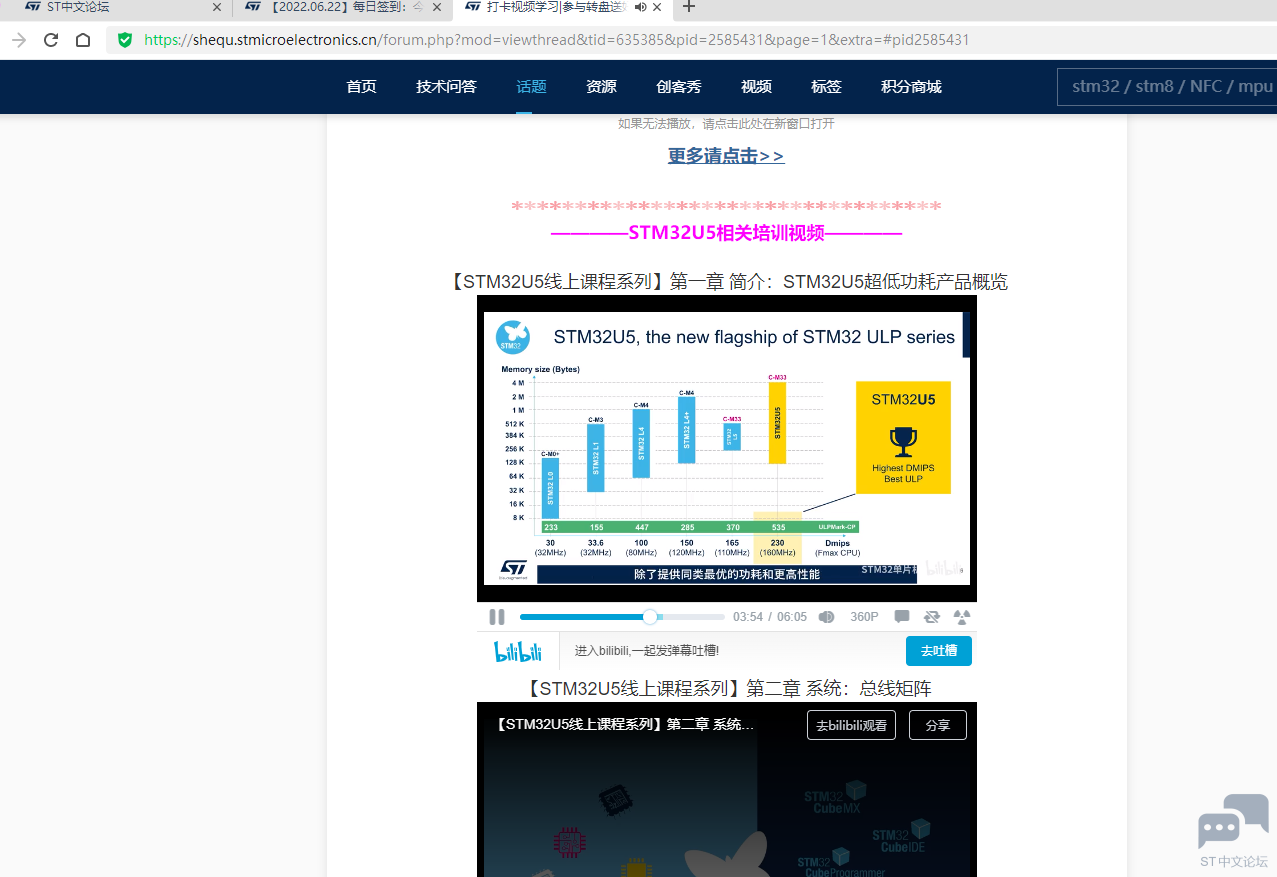Open 标签 in the navigation bar
Screen dimensions: 1277x877
click(826, 87)
